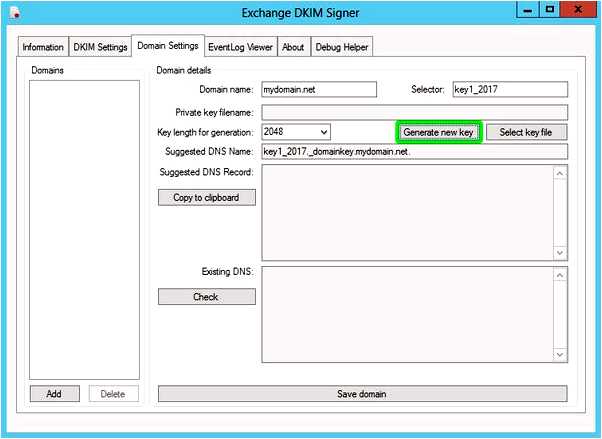602x439 pixels.
Task: Click the up arrow of the Existing DNS scrollbar
Action: coord(560,275)
